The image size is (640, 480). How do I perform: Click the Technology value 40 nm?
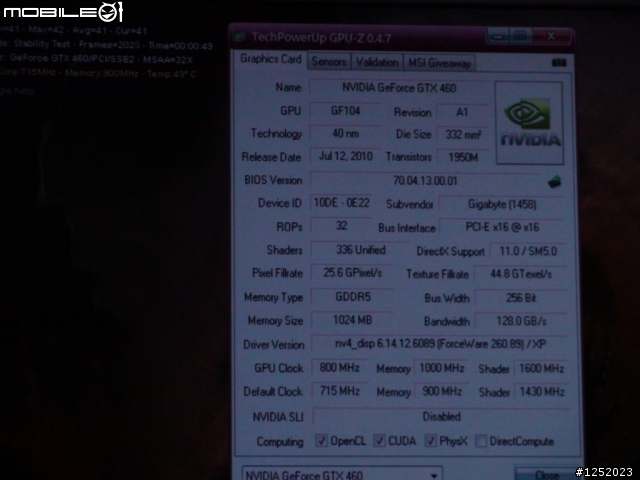(x=345, y=133)
